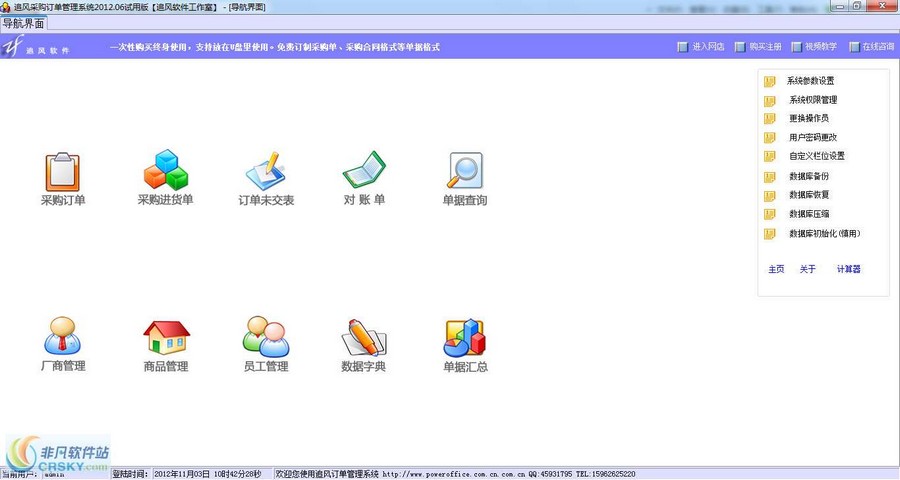The image size is (900, 480).
Task: Click the admin user field in status bar
Action: pyautogui.click(x=76, y=474)
